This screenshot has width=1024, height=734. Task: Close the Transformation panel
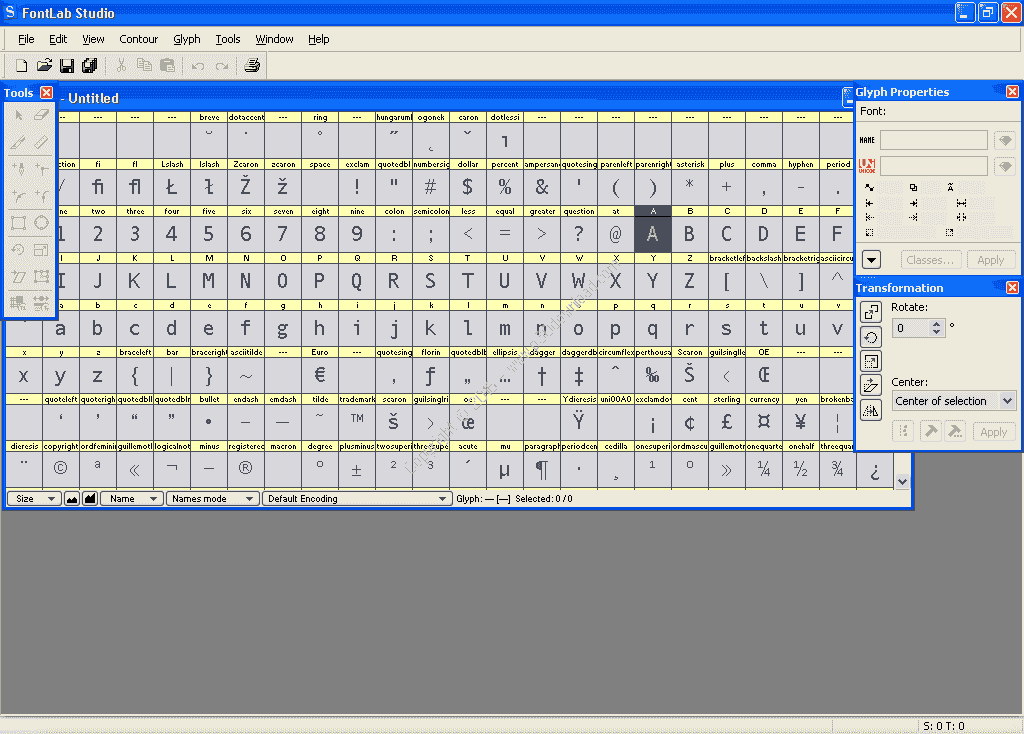[x=1012, y=287]
